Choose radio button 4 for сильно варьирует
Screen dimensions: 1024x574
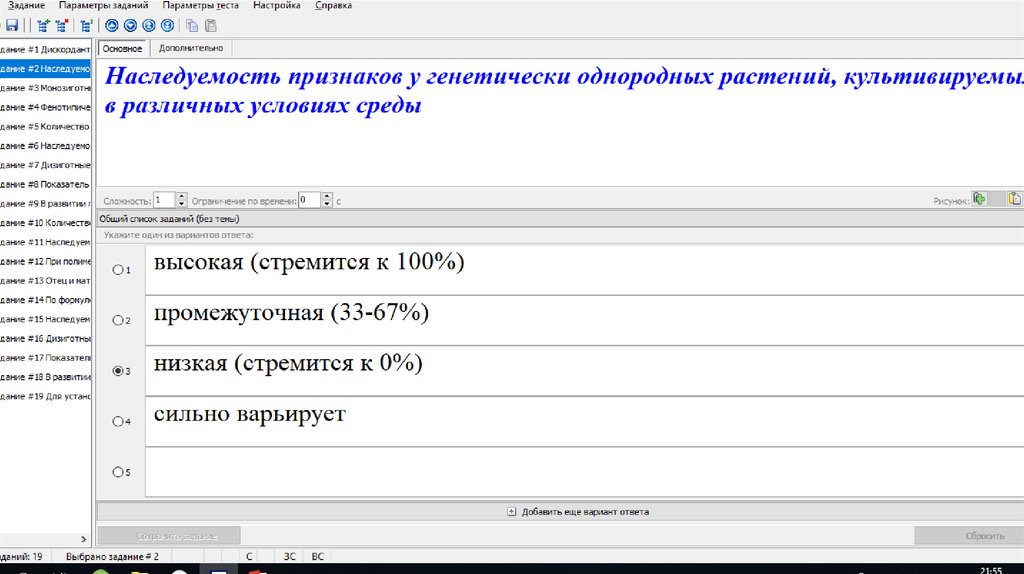pyautogui.click(x=118, y=422)
